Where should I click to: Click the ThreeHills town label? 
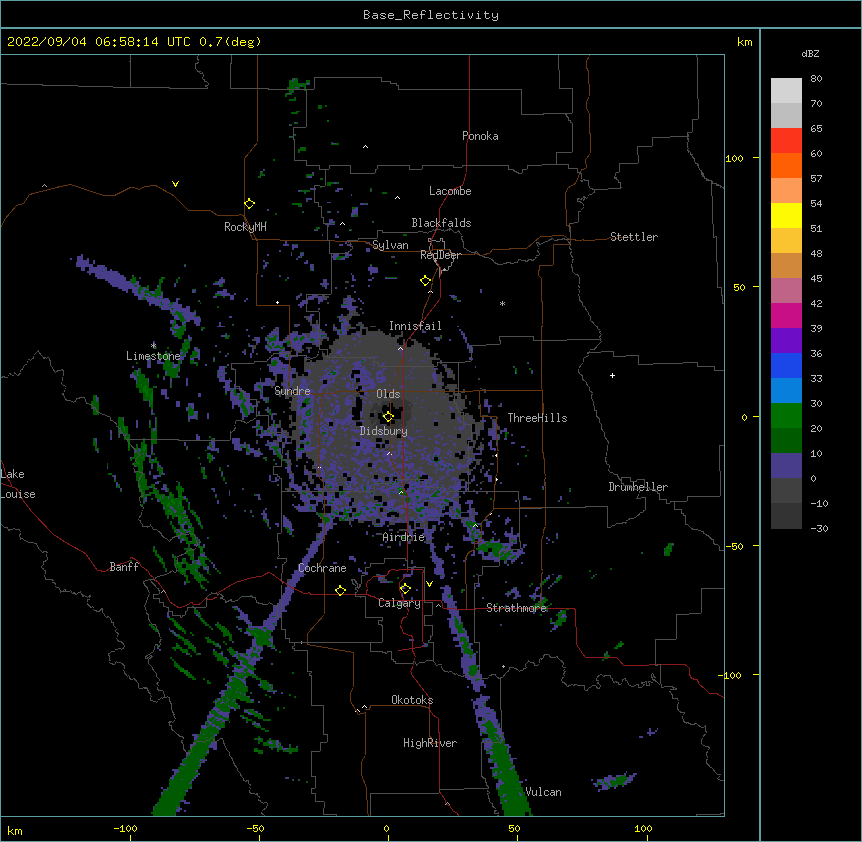click(538, 418)
